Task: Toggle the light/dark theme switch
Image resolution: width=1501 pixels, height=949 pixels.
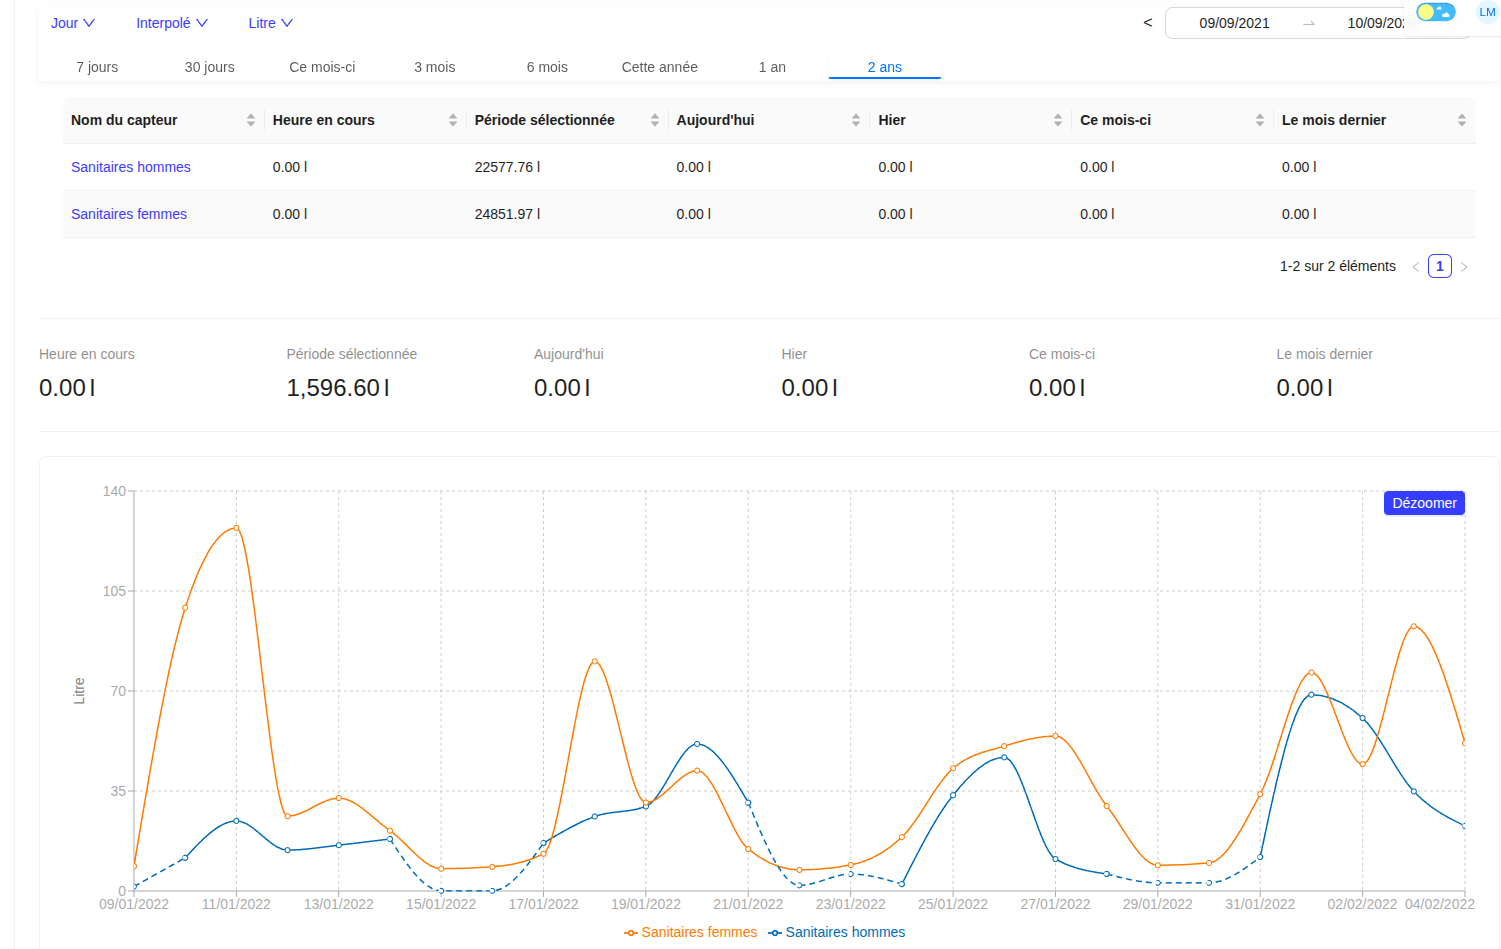Action: (1435, 12)
